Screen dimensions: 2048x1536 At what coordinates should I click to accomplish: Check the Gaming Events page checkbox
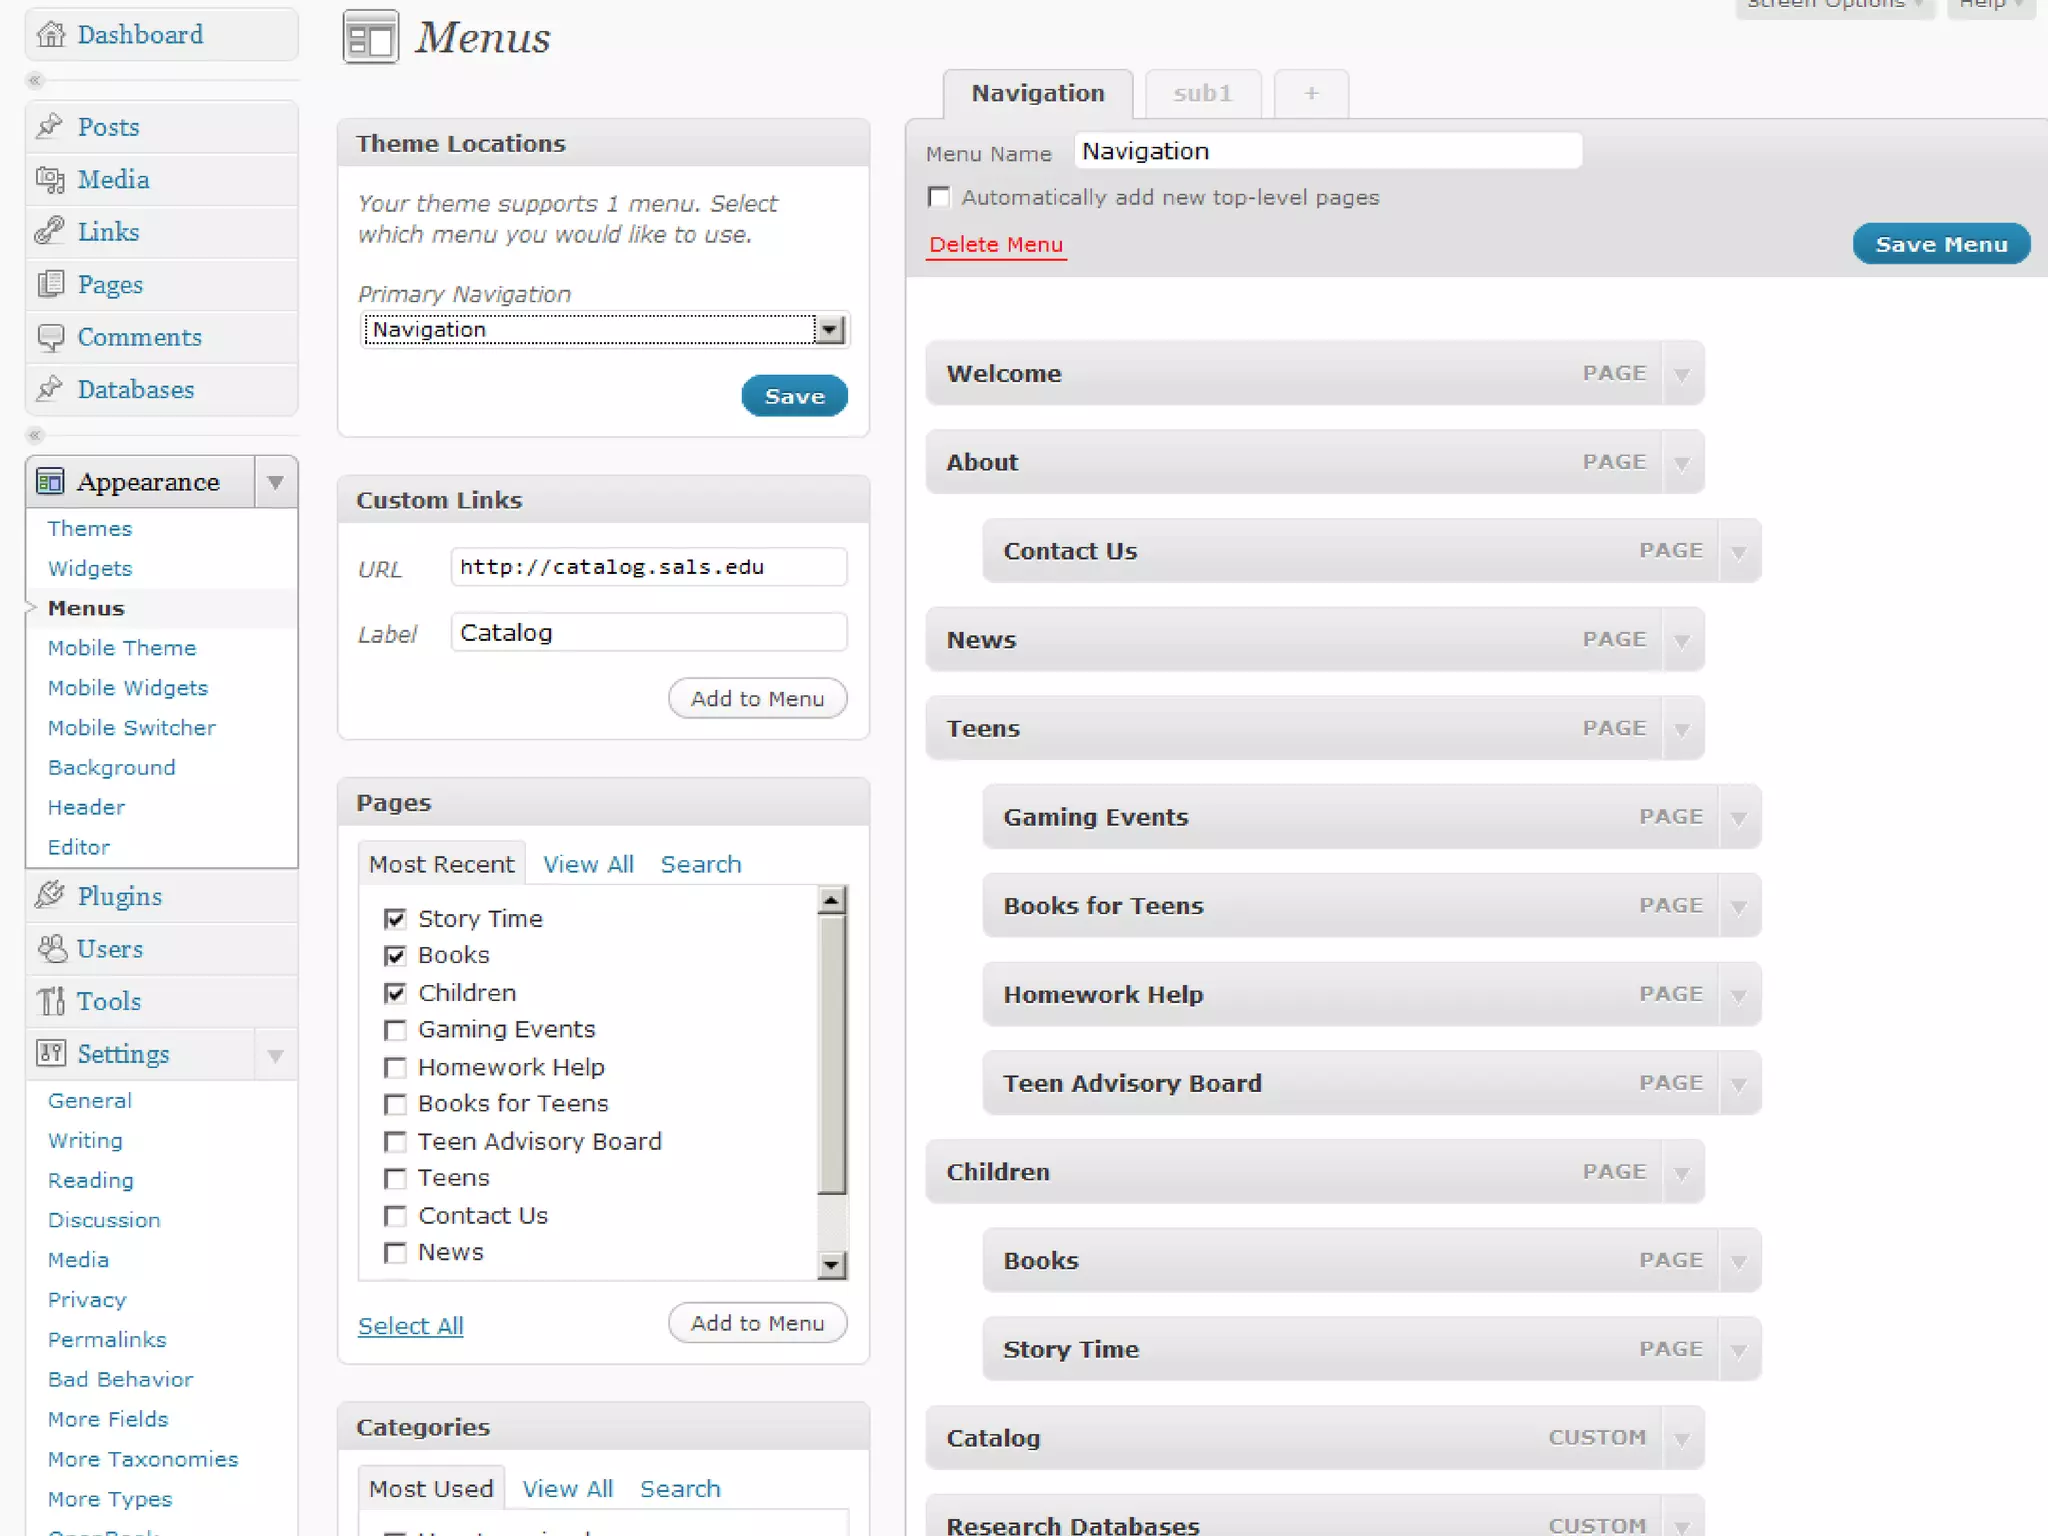coord(395,1030)
